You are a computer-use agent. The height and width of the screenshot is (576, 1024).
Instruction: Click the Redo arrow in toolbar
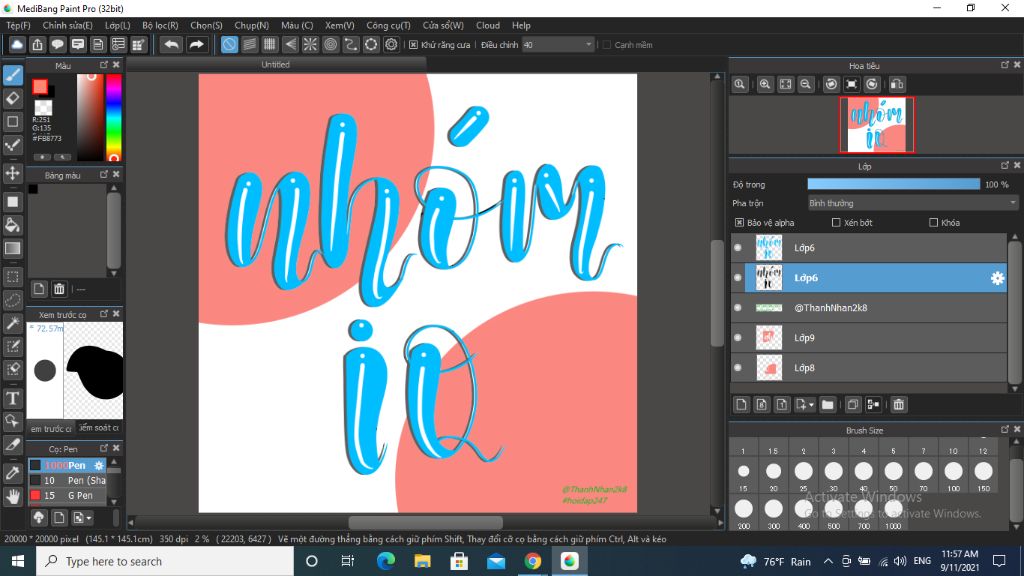coord(196,44)
